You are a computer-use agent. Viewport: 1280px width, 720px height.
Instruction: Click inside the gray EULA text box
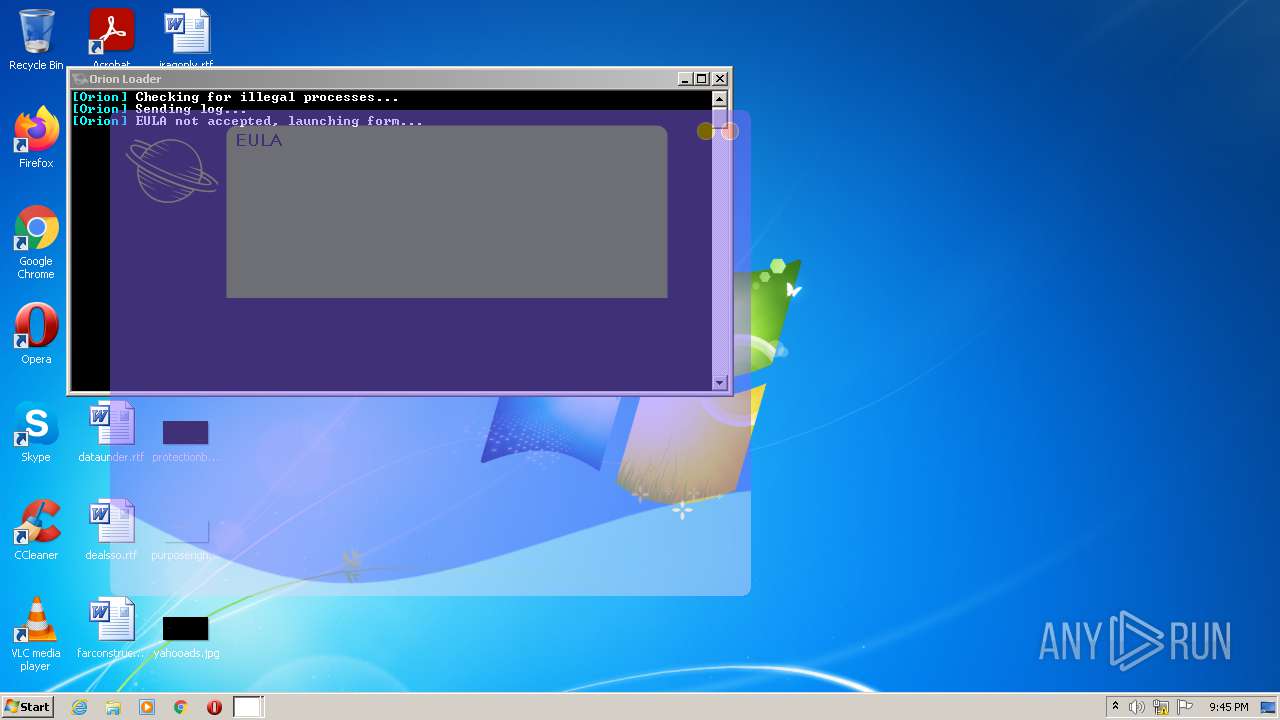point(446,212)
